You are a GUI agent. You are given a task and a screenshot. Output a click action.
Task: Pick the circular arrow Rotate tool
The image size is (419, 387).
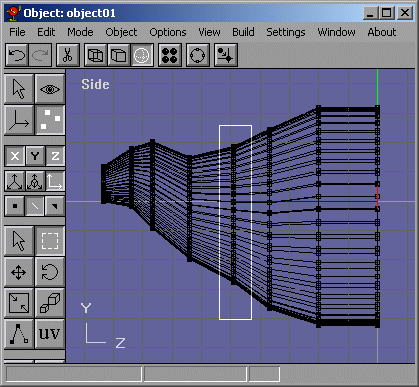coord(50,272)
